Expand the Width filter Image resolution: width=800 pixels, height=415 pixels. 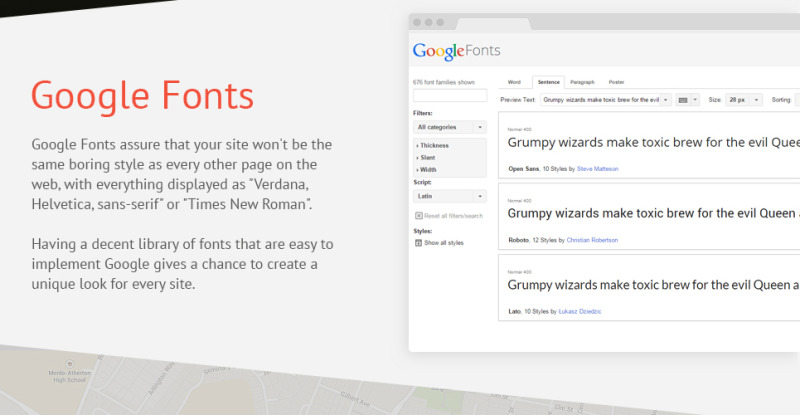[x=427, y=169]
